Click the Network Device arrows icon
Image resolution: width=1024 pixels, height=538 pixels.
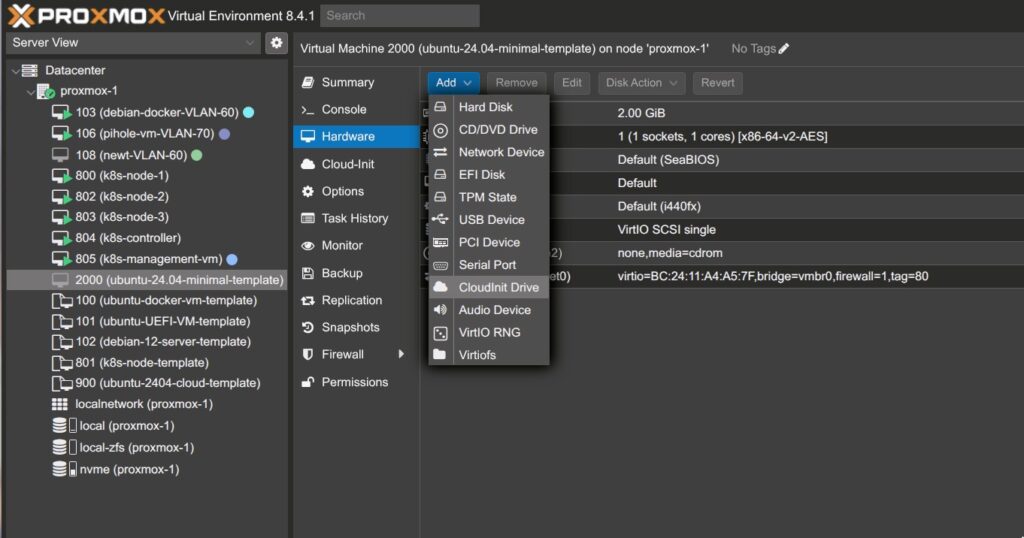click(440, 152)
